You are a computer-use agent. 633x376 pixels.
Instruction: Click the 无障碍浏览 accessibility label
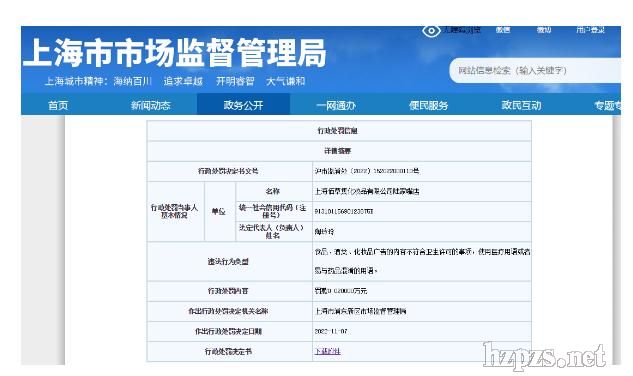pyautogui.click(x=462, y=29)
